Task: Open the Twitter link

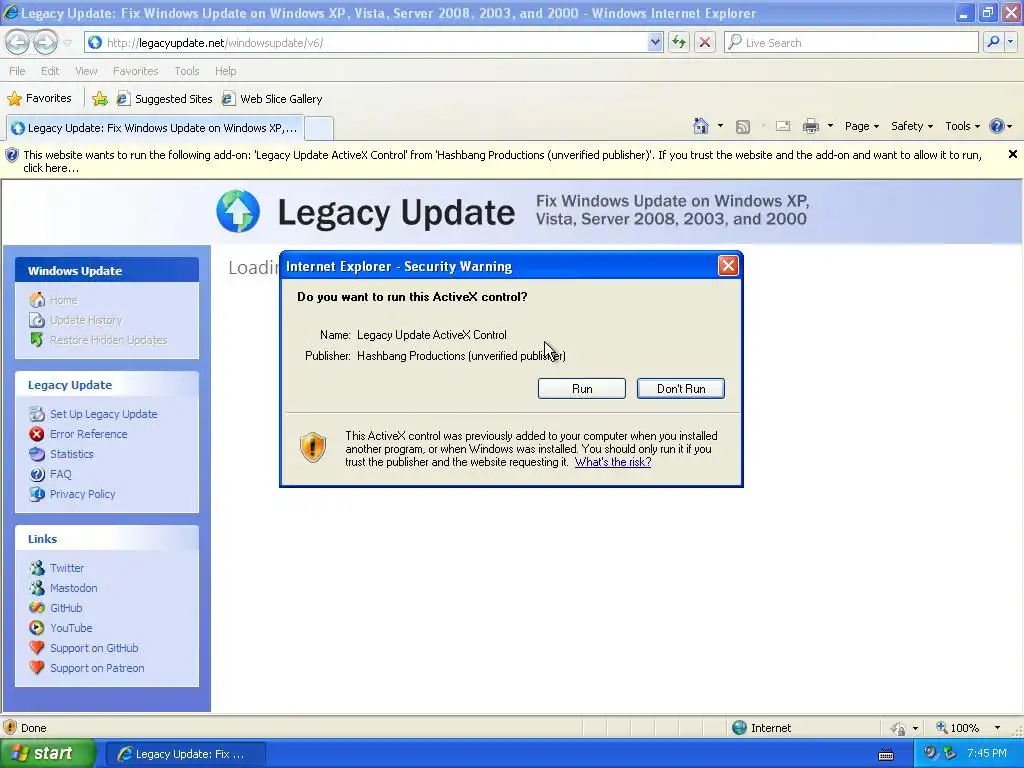Action: pos(67,568)
